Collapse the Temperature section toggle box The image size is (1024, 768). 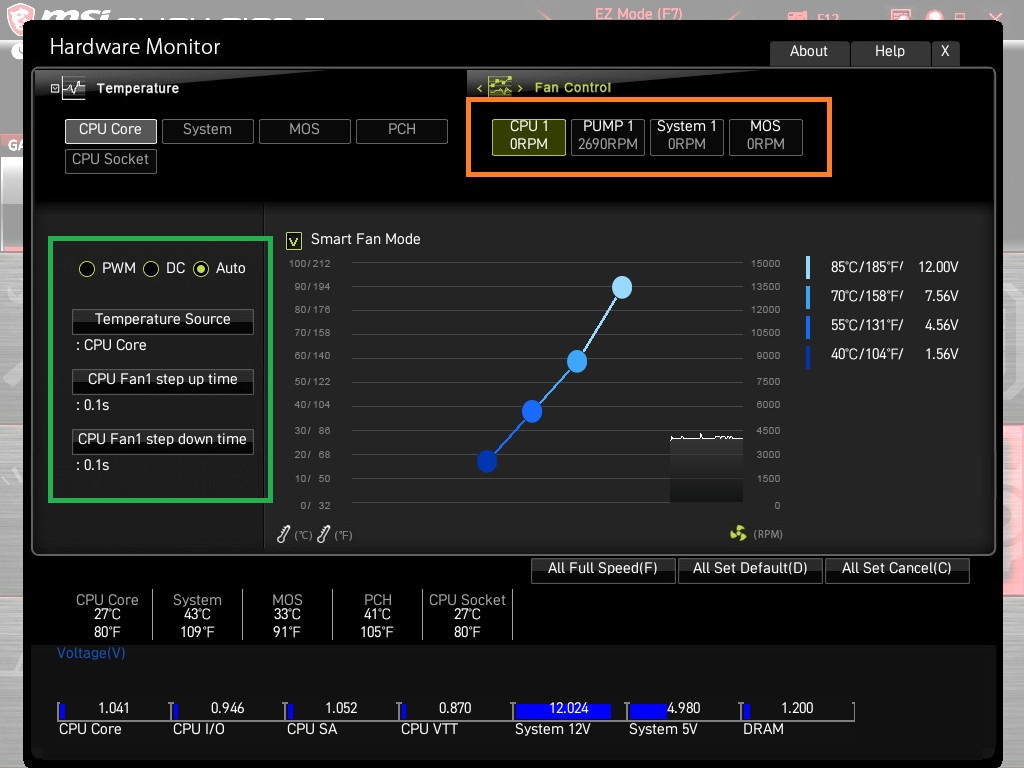[55, 88]
